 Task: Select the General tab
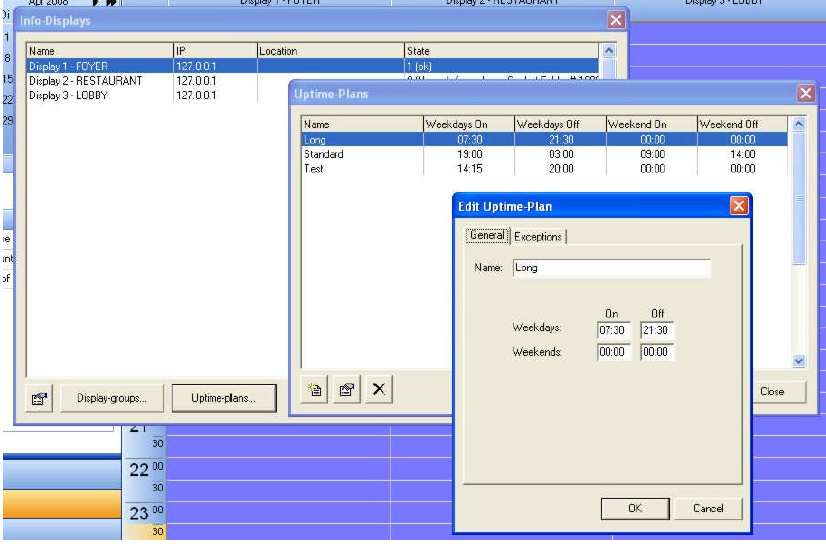(x=487, y=236)
